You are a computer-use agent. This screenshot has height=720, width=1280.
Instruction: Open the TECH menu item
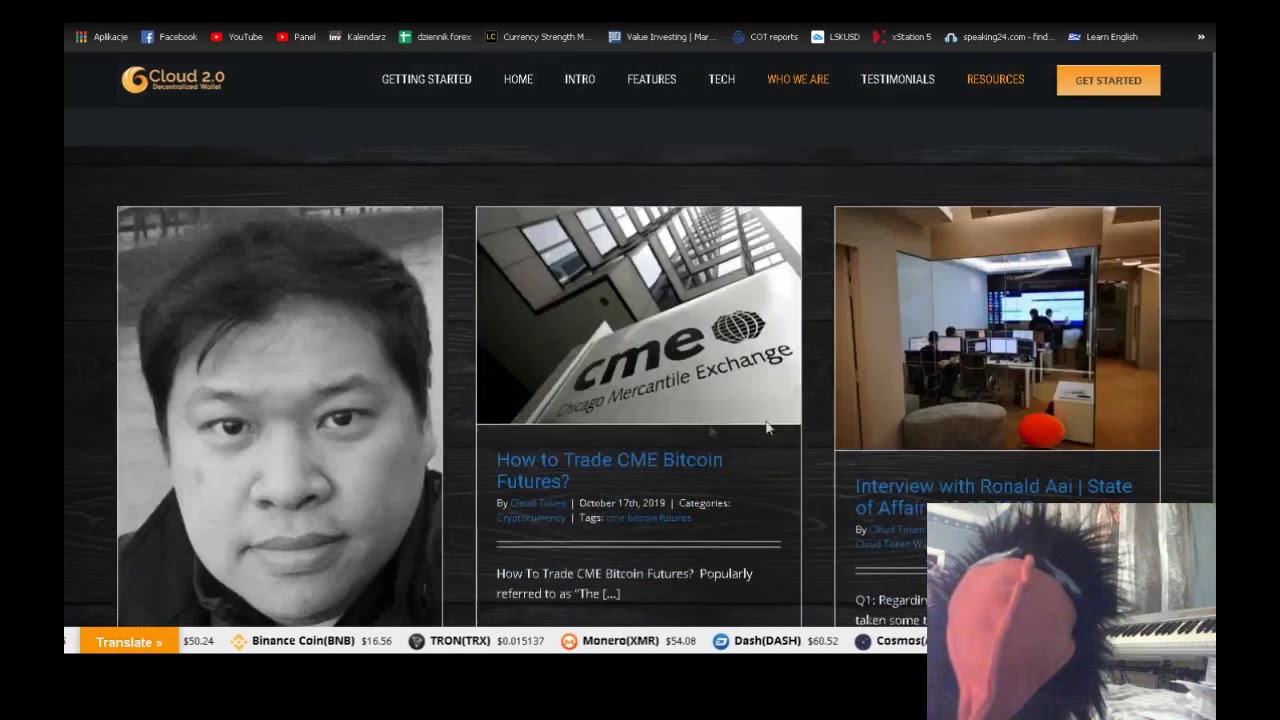(x=722, y=79)
